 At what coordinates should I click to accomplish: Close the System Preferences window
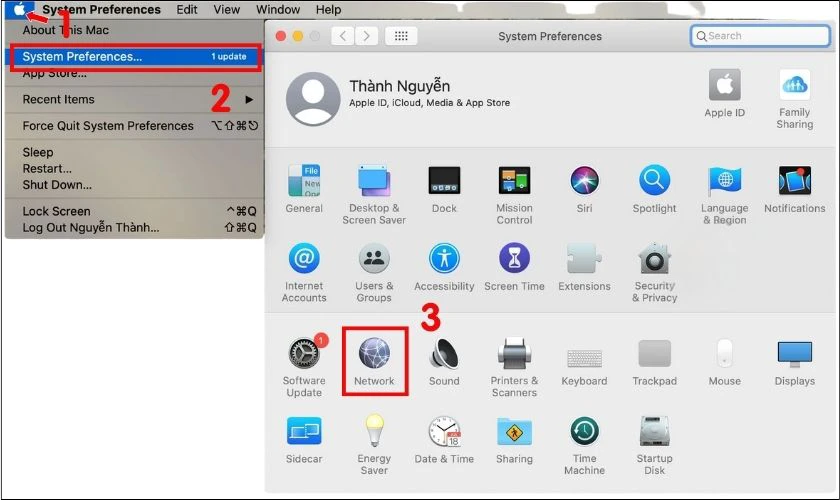tap(280, 36)
